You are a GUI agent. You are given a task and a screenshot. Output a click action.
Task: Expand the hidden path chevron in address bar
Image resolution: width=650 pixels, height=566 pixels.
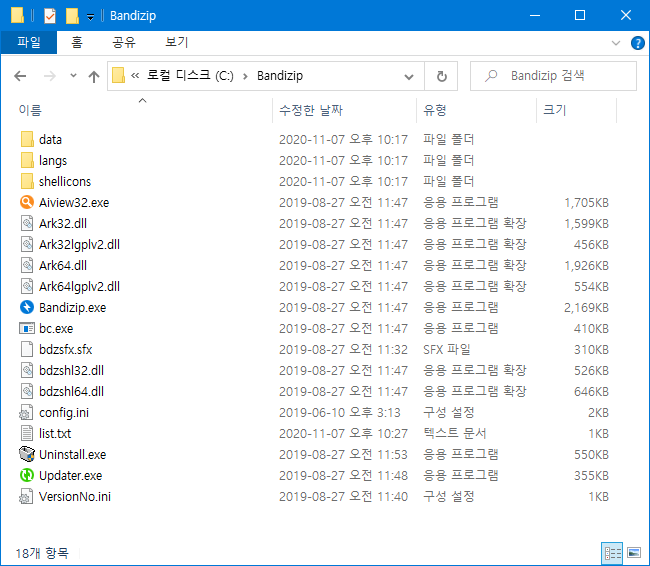pos(135,76)
